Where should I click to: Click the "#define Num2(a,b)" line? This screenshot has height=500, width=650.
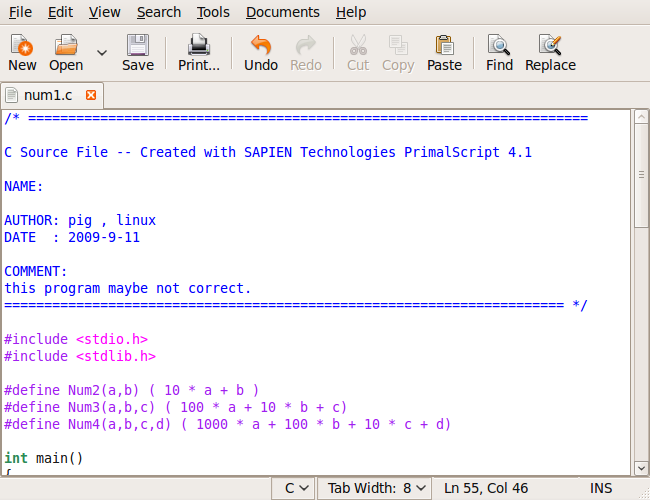(x=131, y=390)
